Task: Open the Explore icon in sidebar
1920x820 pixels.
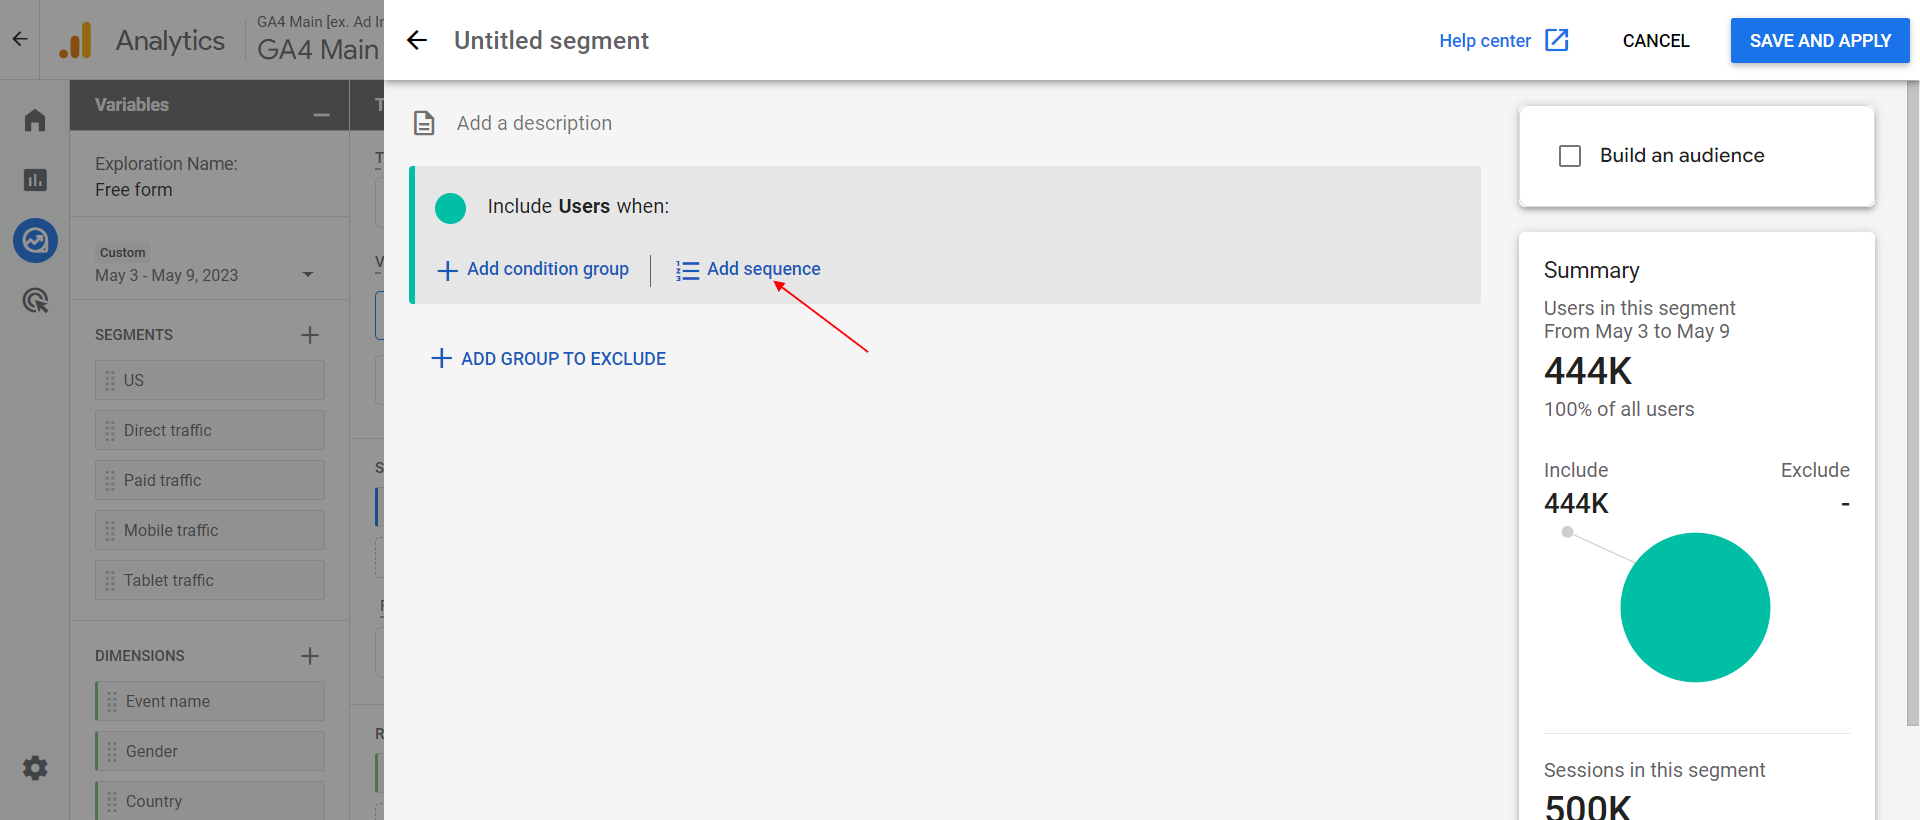Action: pyautogui.click(x=35, y=240)
